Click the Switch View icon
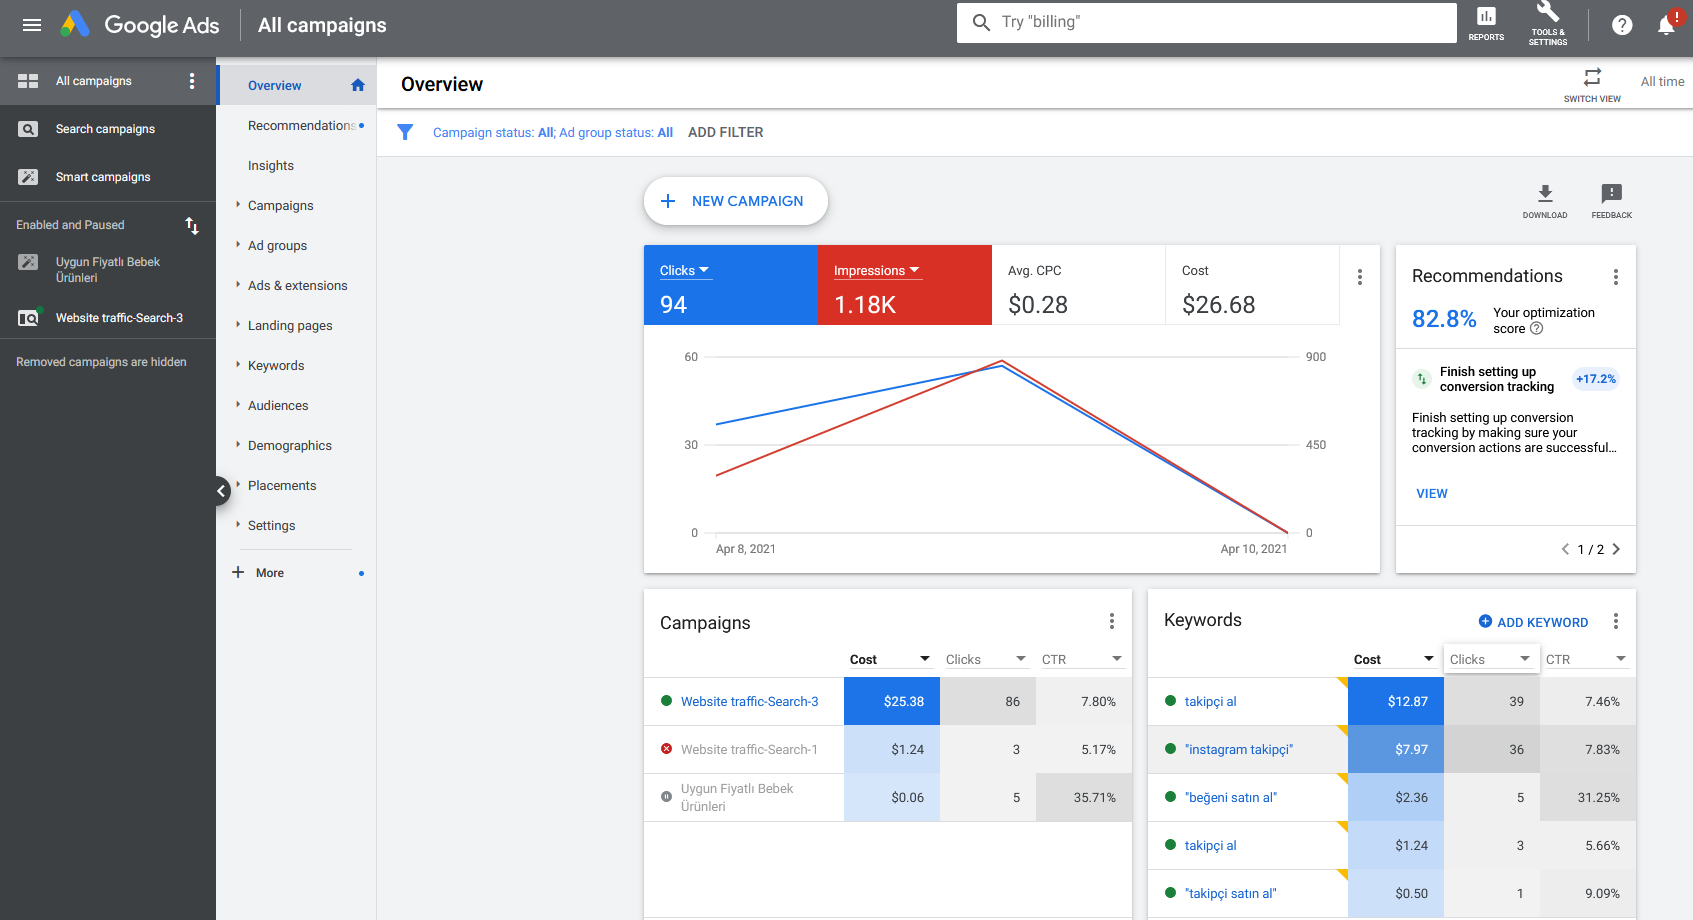The image size is (1693, 920). [x=1592, y=77]
